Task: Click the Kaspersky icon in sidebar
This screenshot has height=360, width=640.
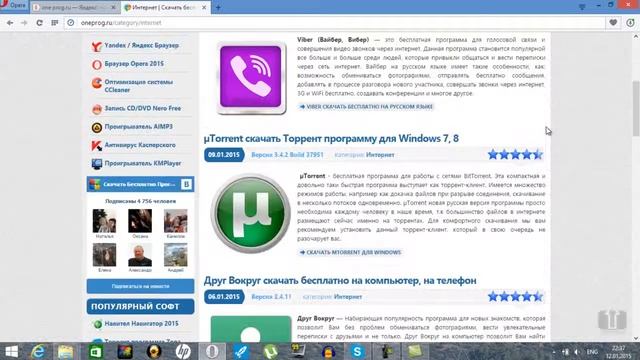Action: click(97, 146)
